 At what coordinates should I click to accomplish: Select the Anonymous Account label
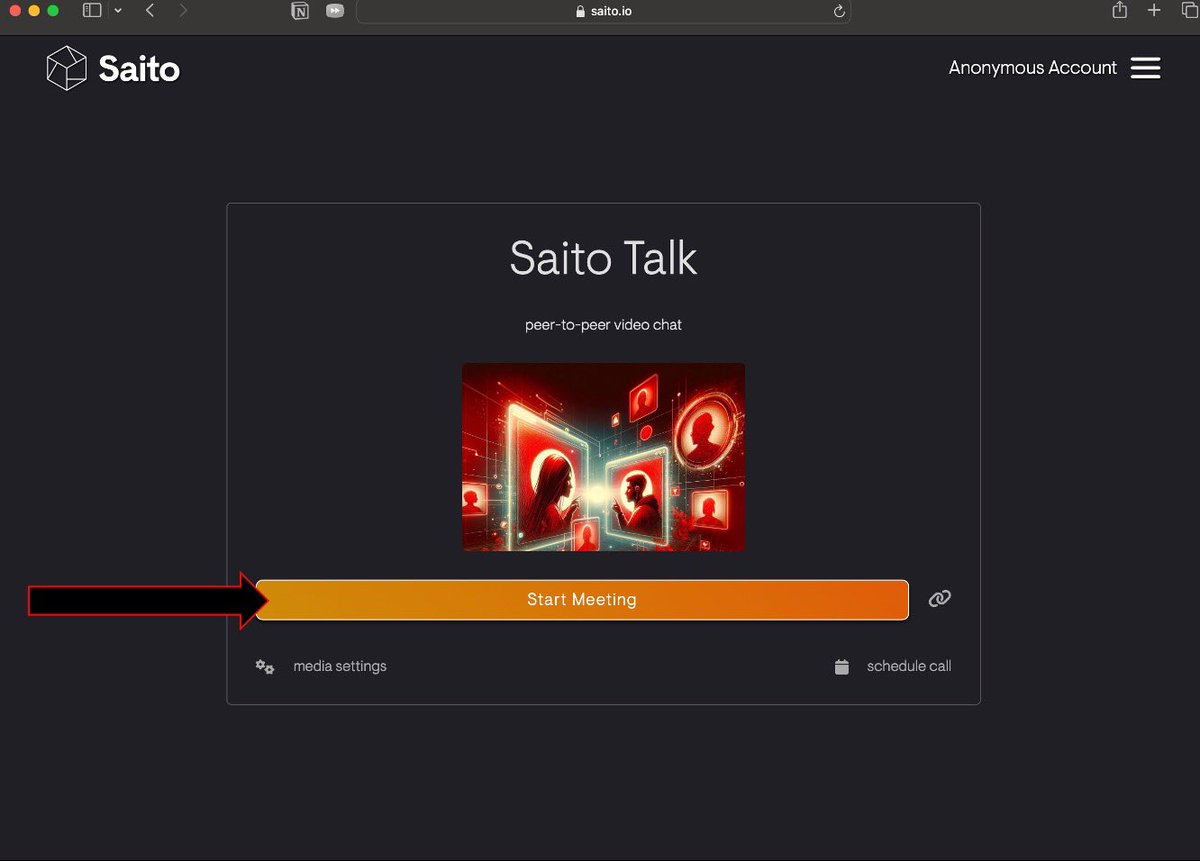point(1031,68)
